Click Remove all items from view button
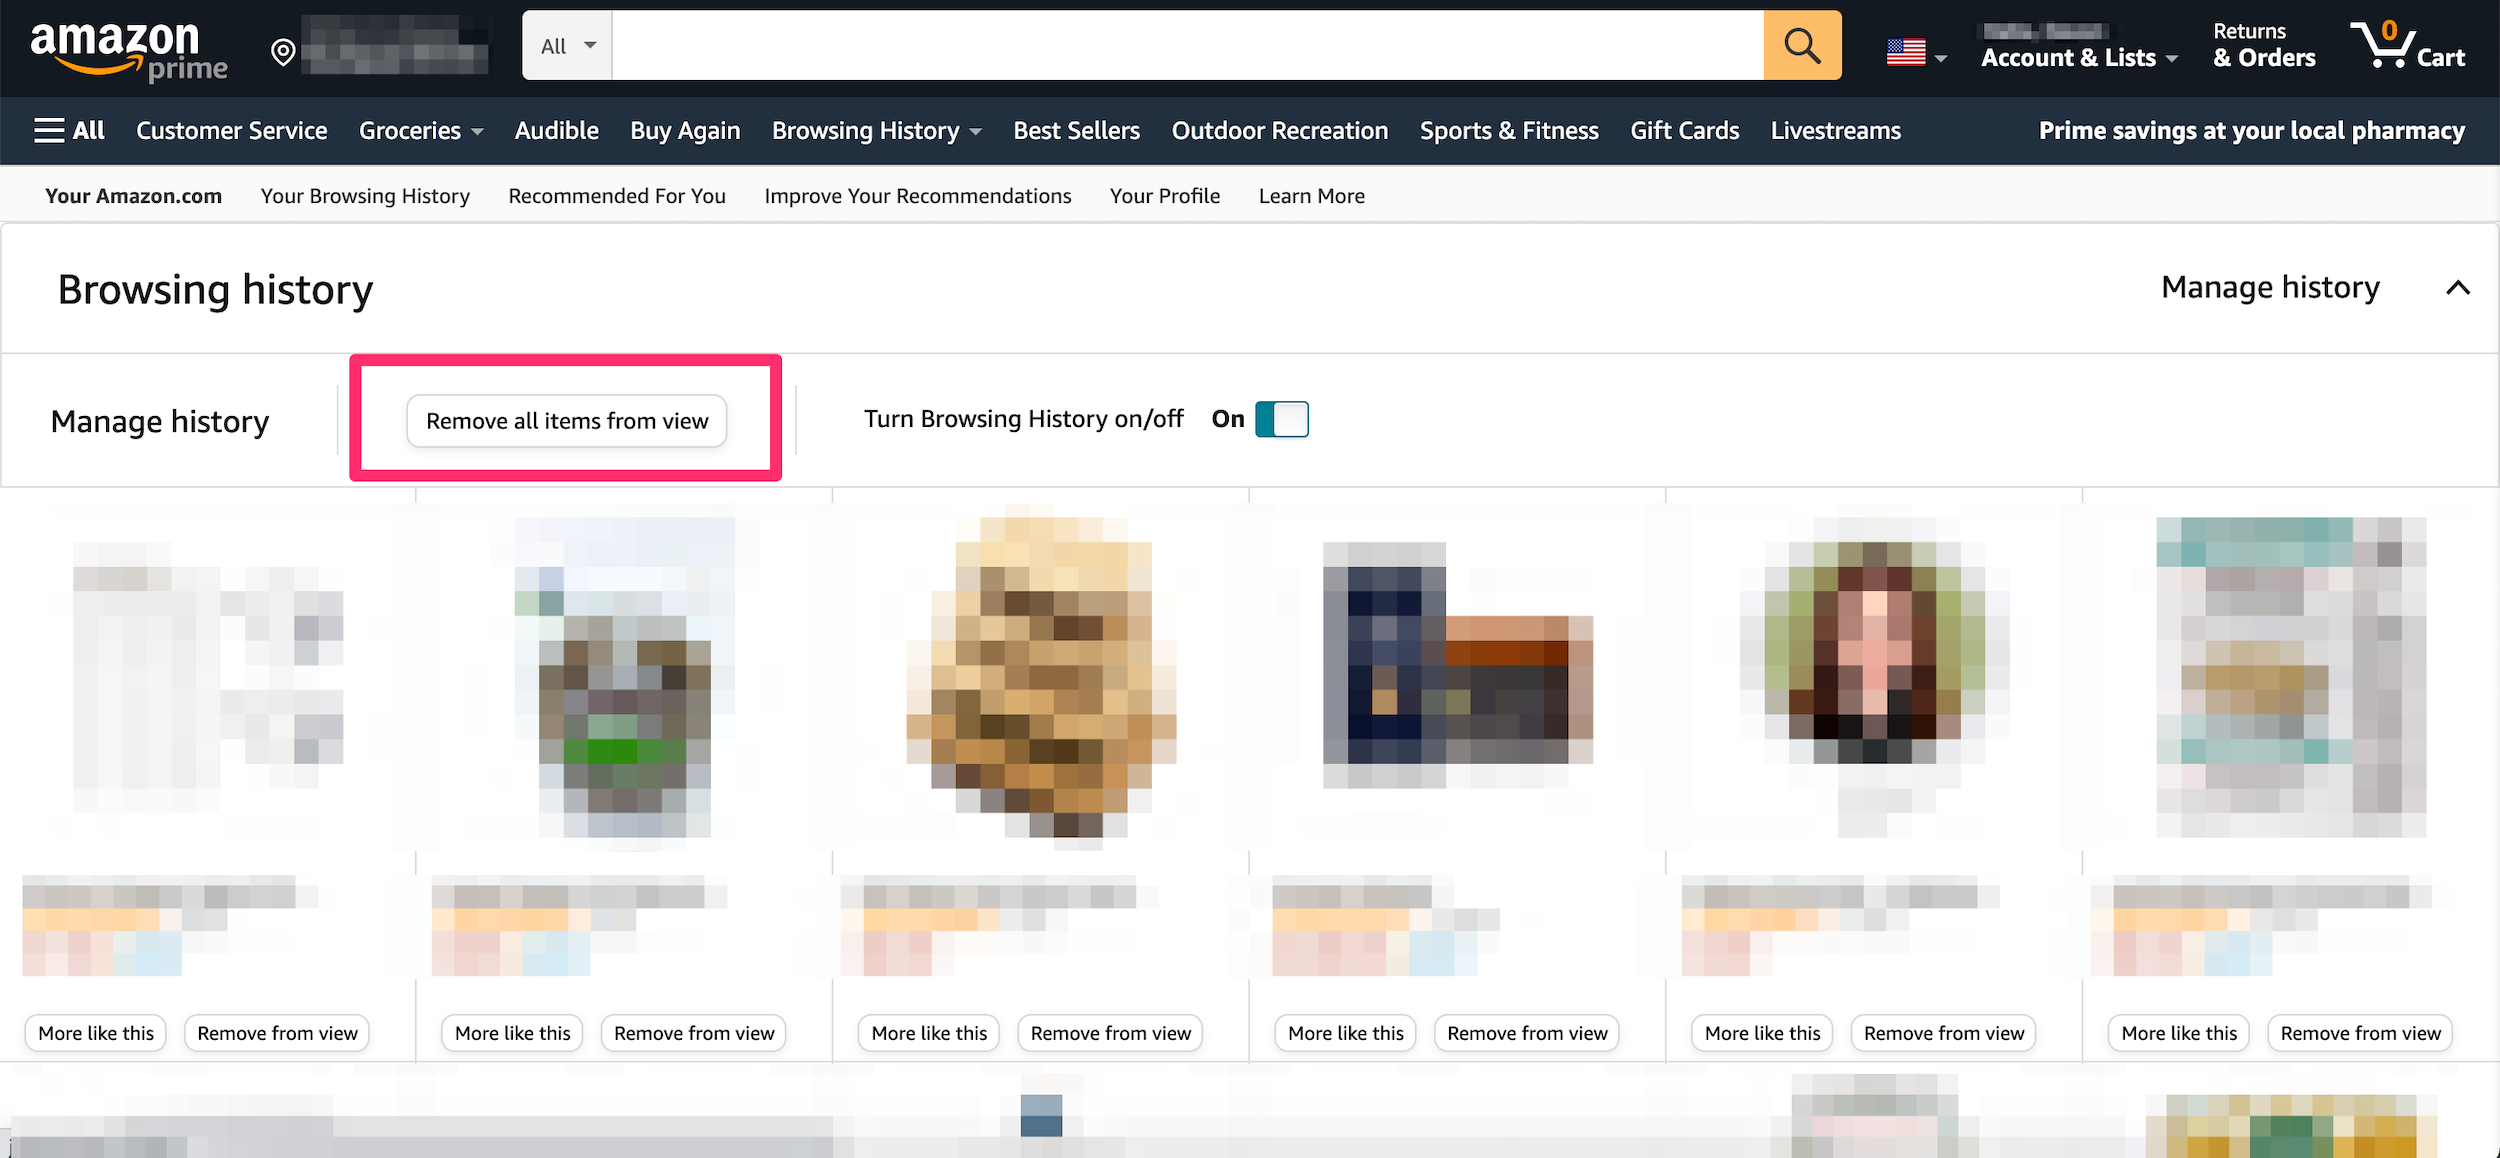The width and height of the screenshot is (2500, 1158). (566, 419)
